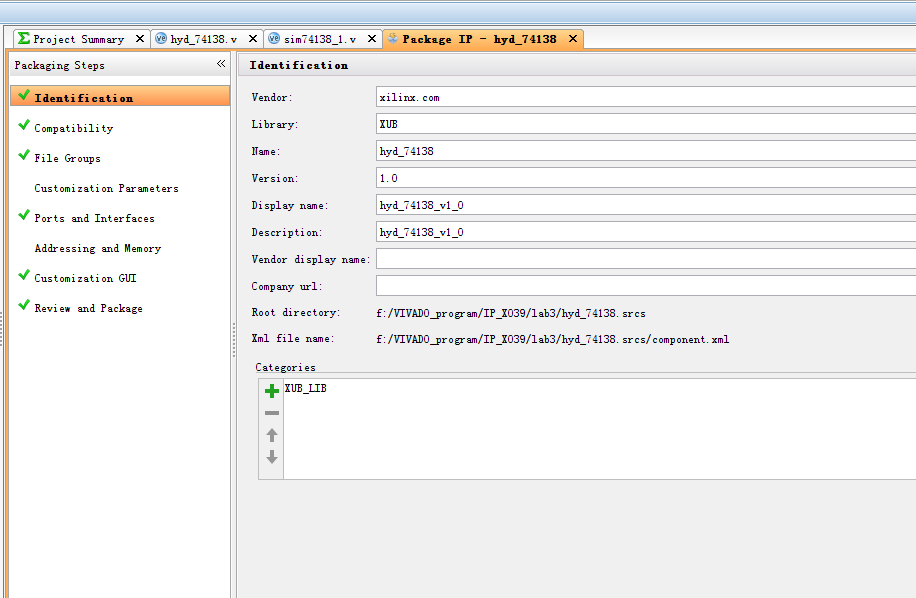Select the File Groups step
916x598 pixels.
coord(67,158)
